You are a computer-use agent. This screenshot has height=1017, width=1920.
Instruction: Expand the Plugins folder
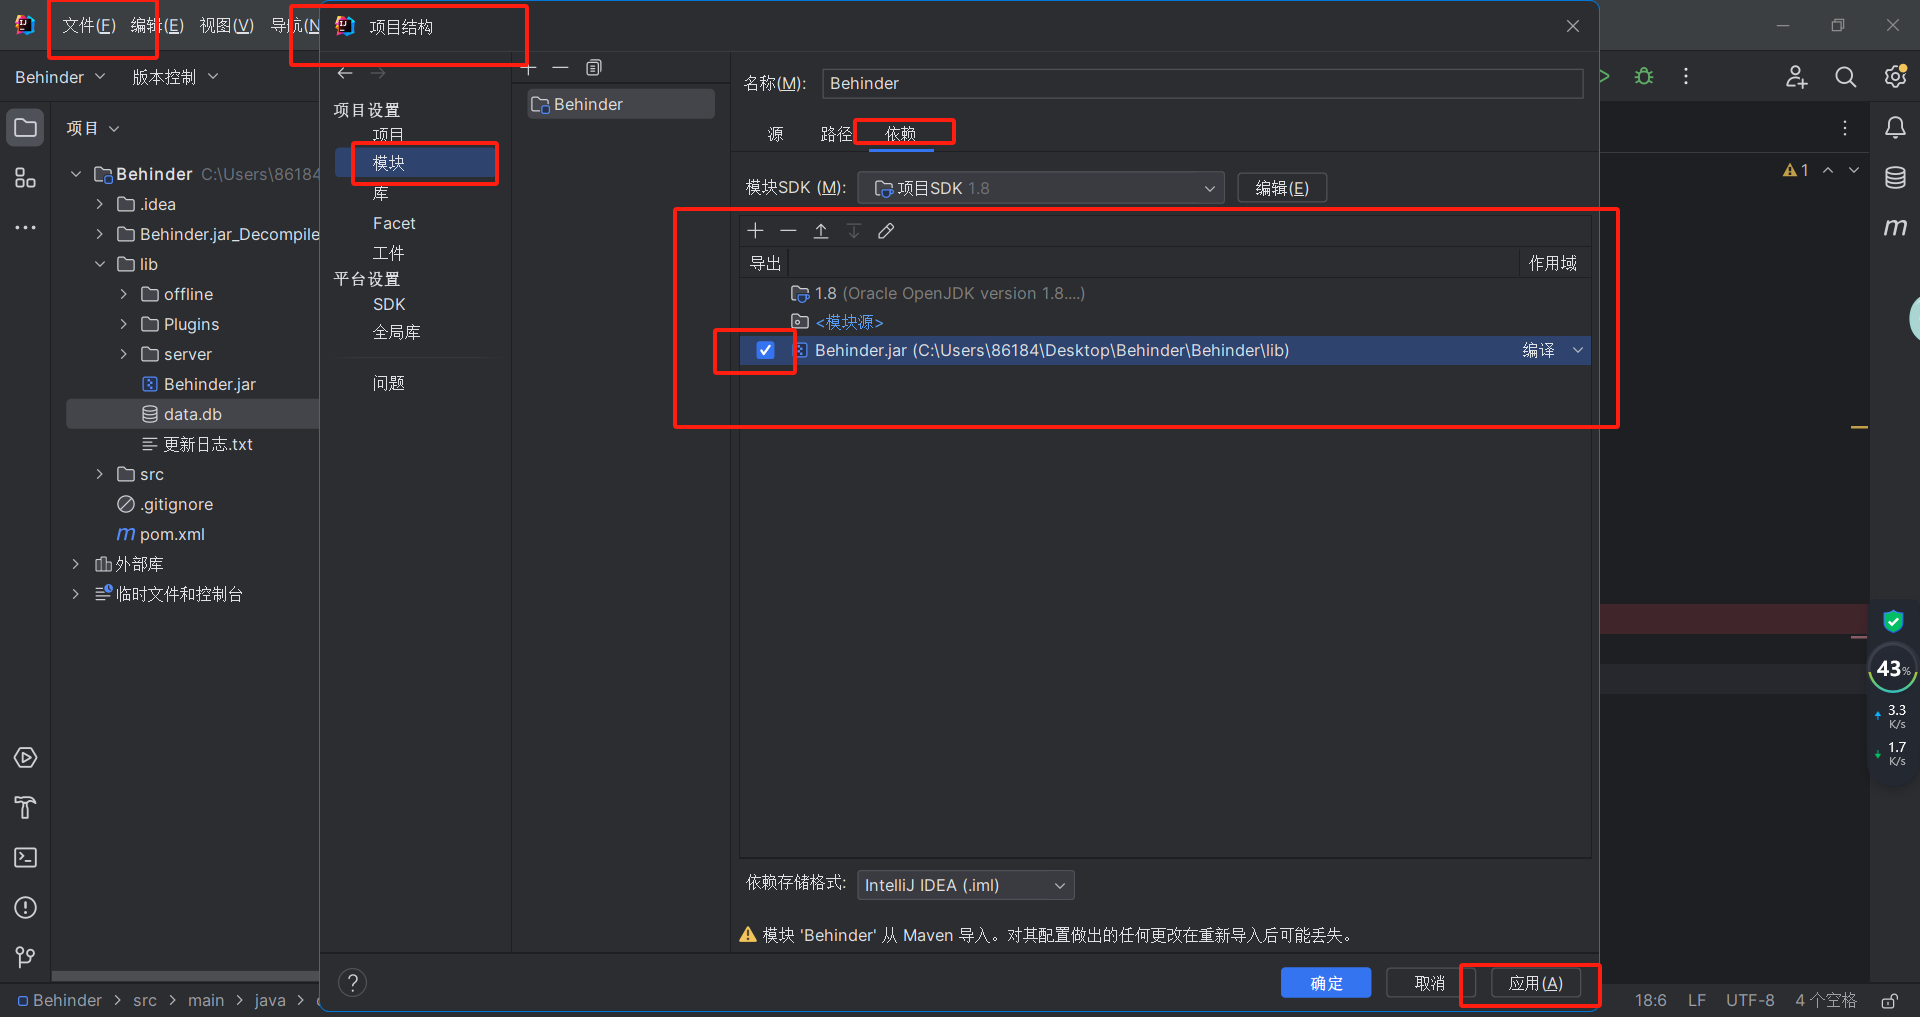(x=123, y=324)
